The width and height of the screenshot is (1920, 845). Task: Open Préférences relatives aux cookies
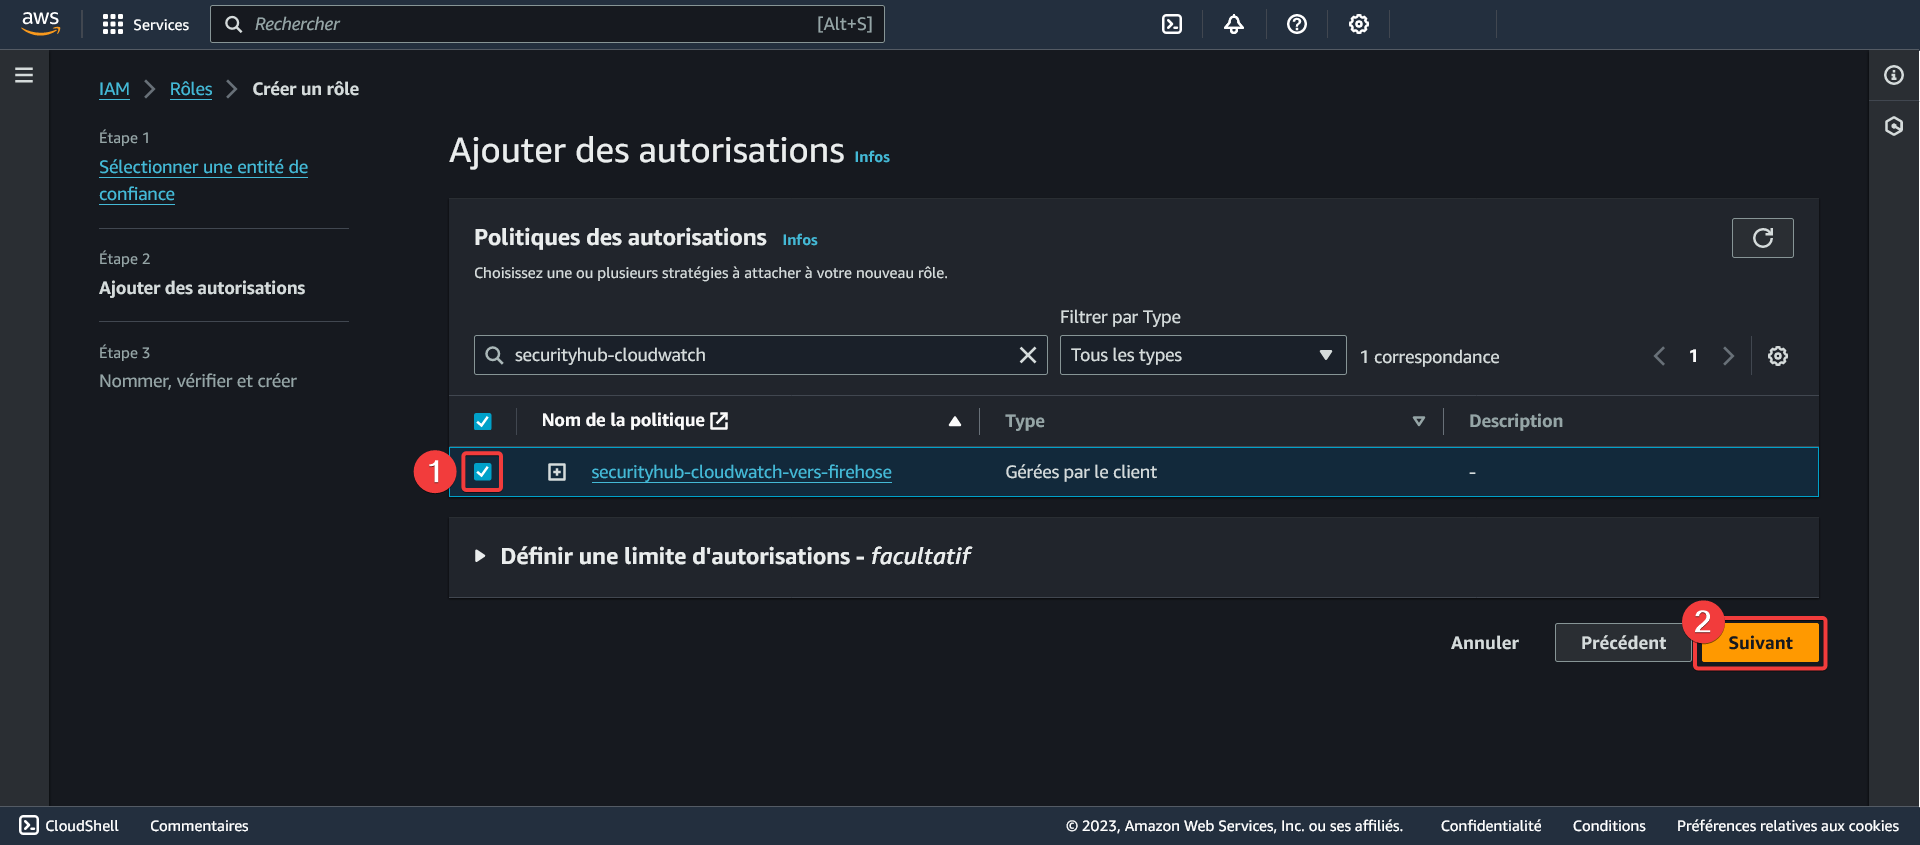(x=1788, y=826)
